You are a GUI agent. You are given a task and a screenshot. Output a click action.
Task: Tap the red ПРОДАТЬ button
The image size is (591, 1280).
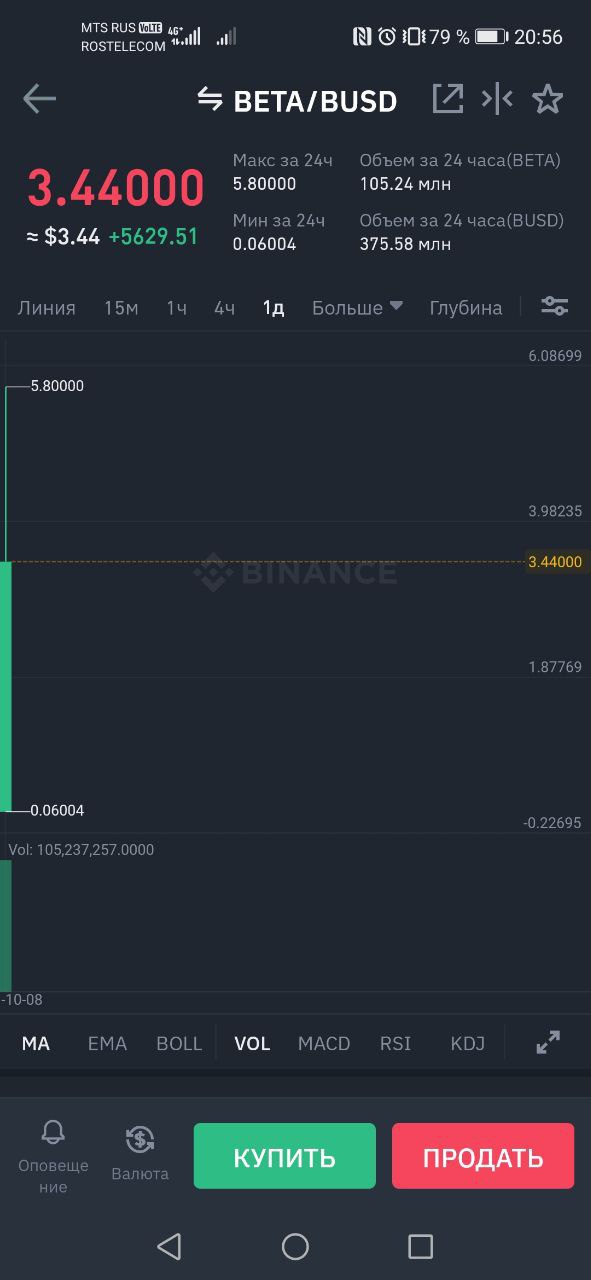tap(483, 1156)
